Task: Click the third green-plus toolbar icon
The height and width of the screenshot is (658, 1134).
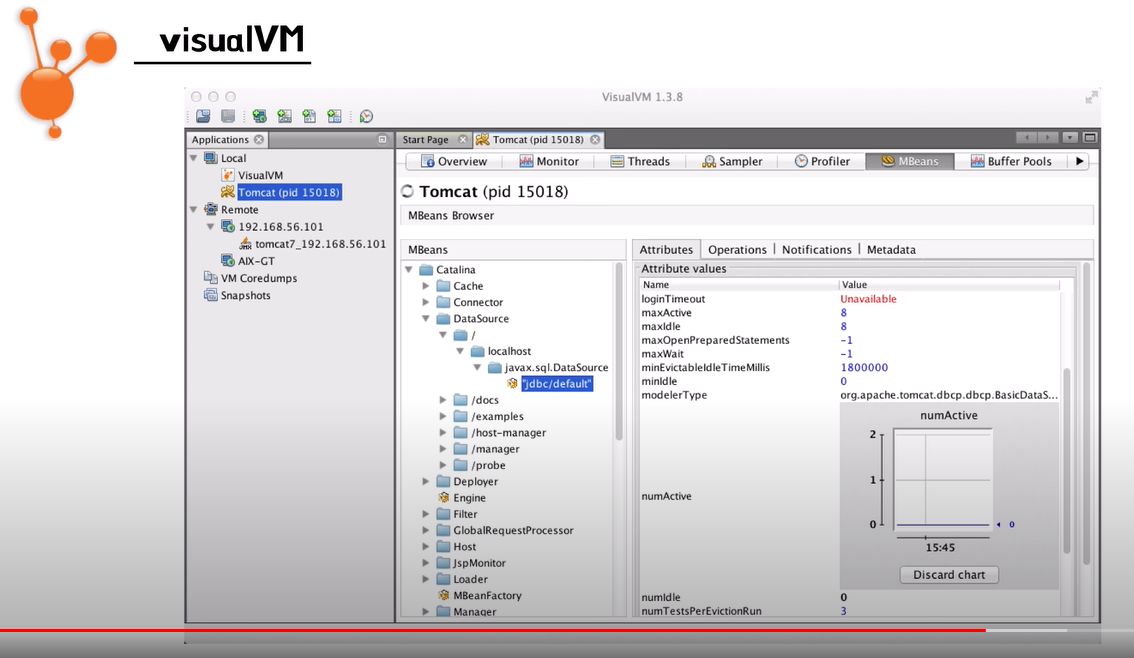Action: tap(310, 116)
